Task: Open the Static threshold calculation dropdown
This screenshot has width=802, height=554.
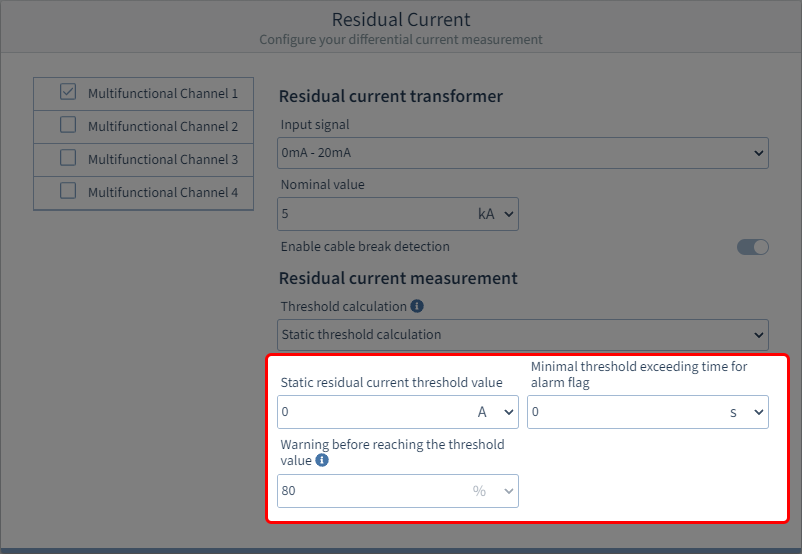Action: point(522,334)
